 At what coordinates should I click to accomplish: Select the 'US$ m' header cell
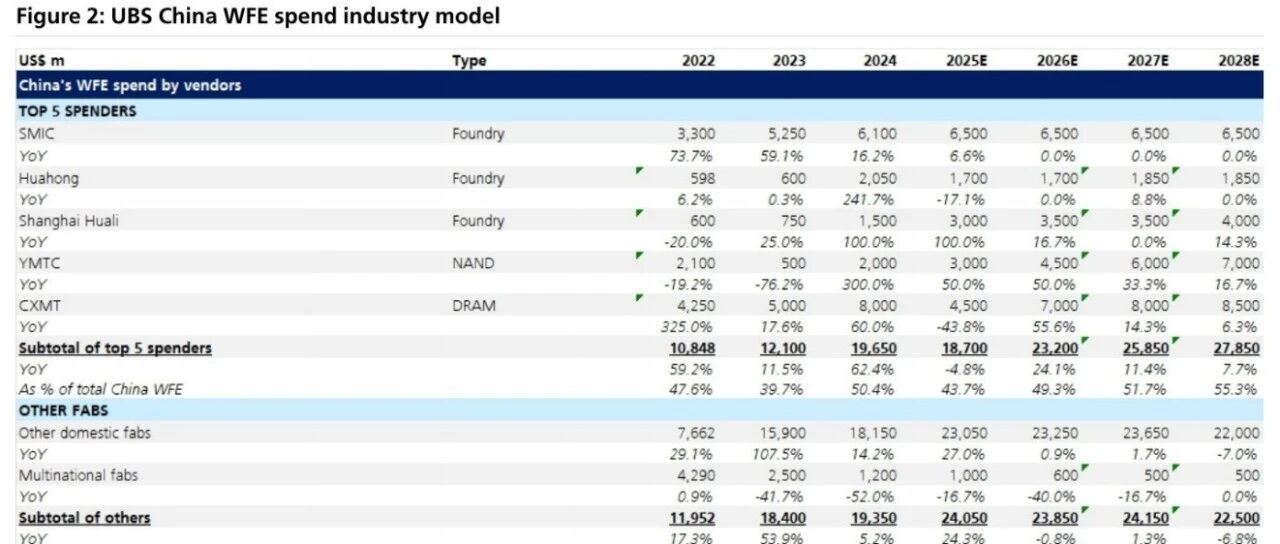click(x=41, y=61)
